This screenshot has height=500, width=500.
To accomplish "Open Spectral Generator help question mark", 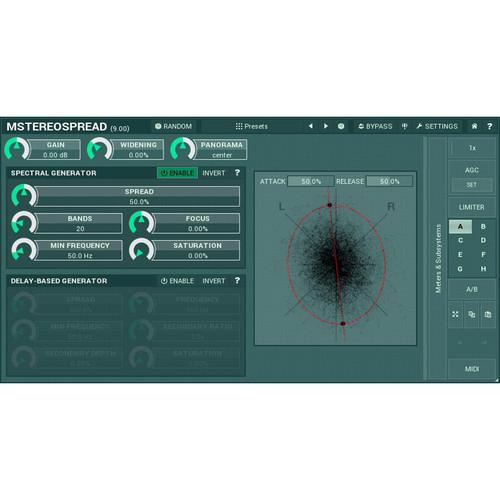I will (x=237, y=173).
